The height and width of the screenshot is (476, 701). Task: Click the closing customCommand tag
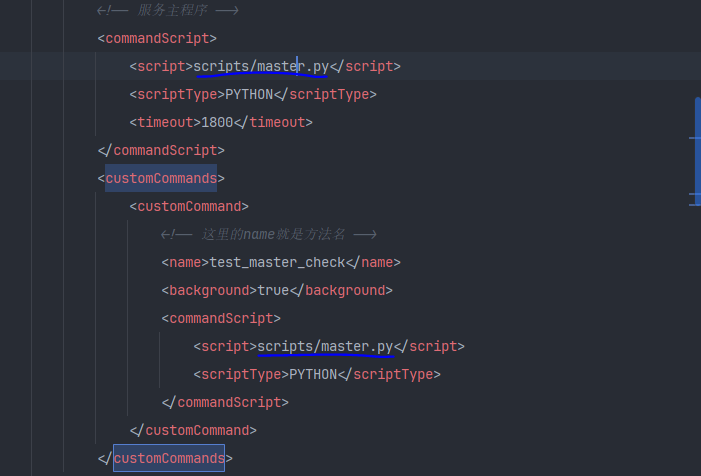193,430
